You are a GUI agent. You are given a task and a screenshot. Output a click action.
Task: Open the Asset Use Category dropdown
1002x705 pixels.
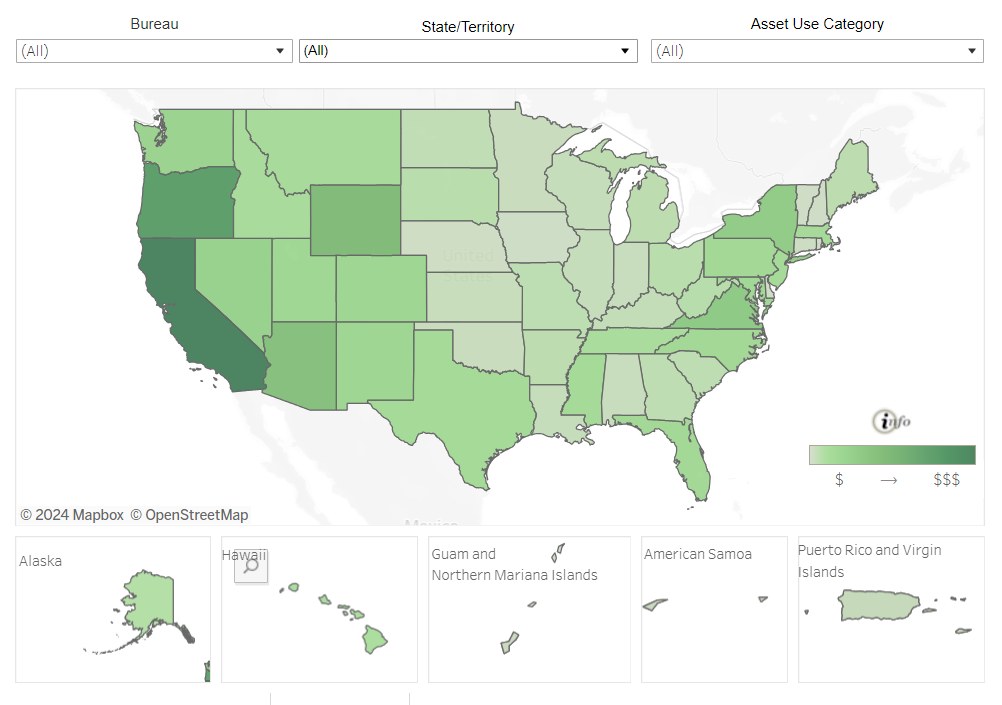point(817,51)
